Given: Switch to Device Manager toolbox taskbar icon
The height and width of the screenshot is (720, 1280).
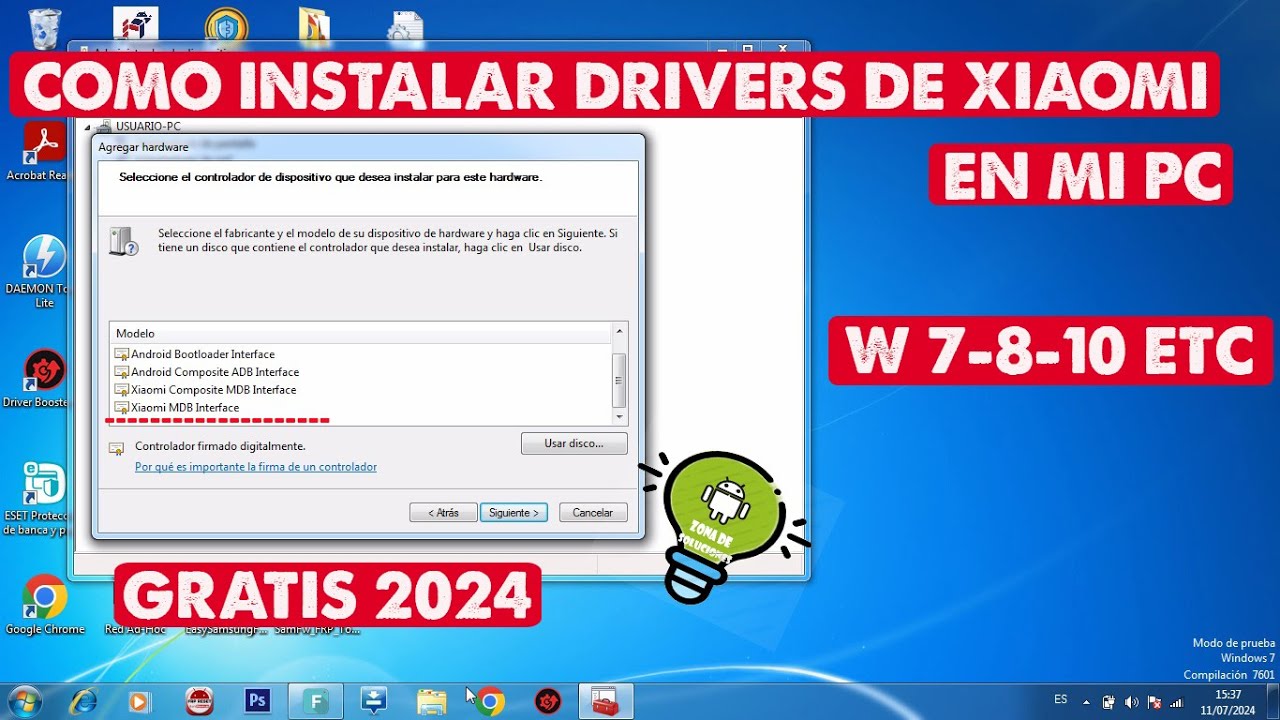Looking at the screenshot, I should click(606, 701).
